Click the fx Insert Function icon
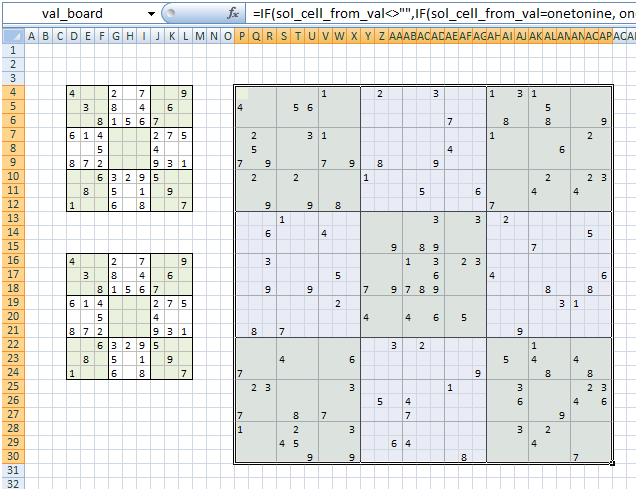The height and width of the screenshot is (491, 638). pyautogui.click(x=232, y=13)
